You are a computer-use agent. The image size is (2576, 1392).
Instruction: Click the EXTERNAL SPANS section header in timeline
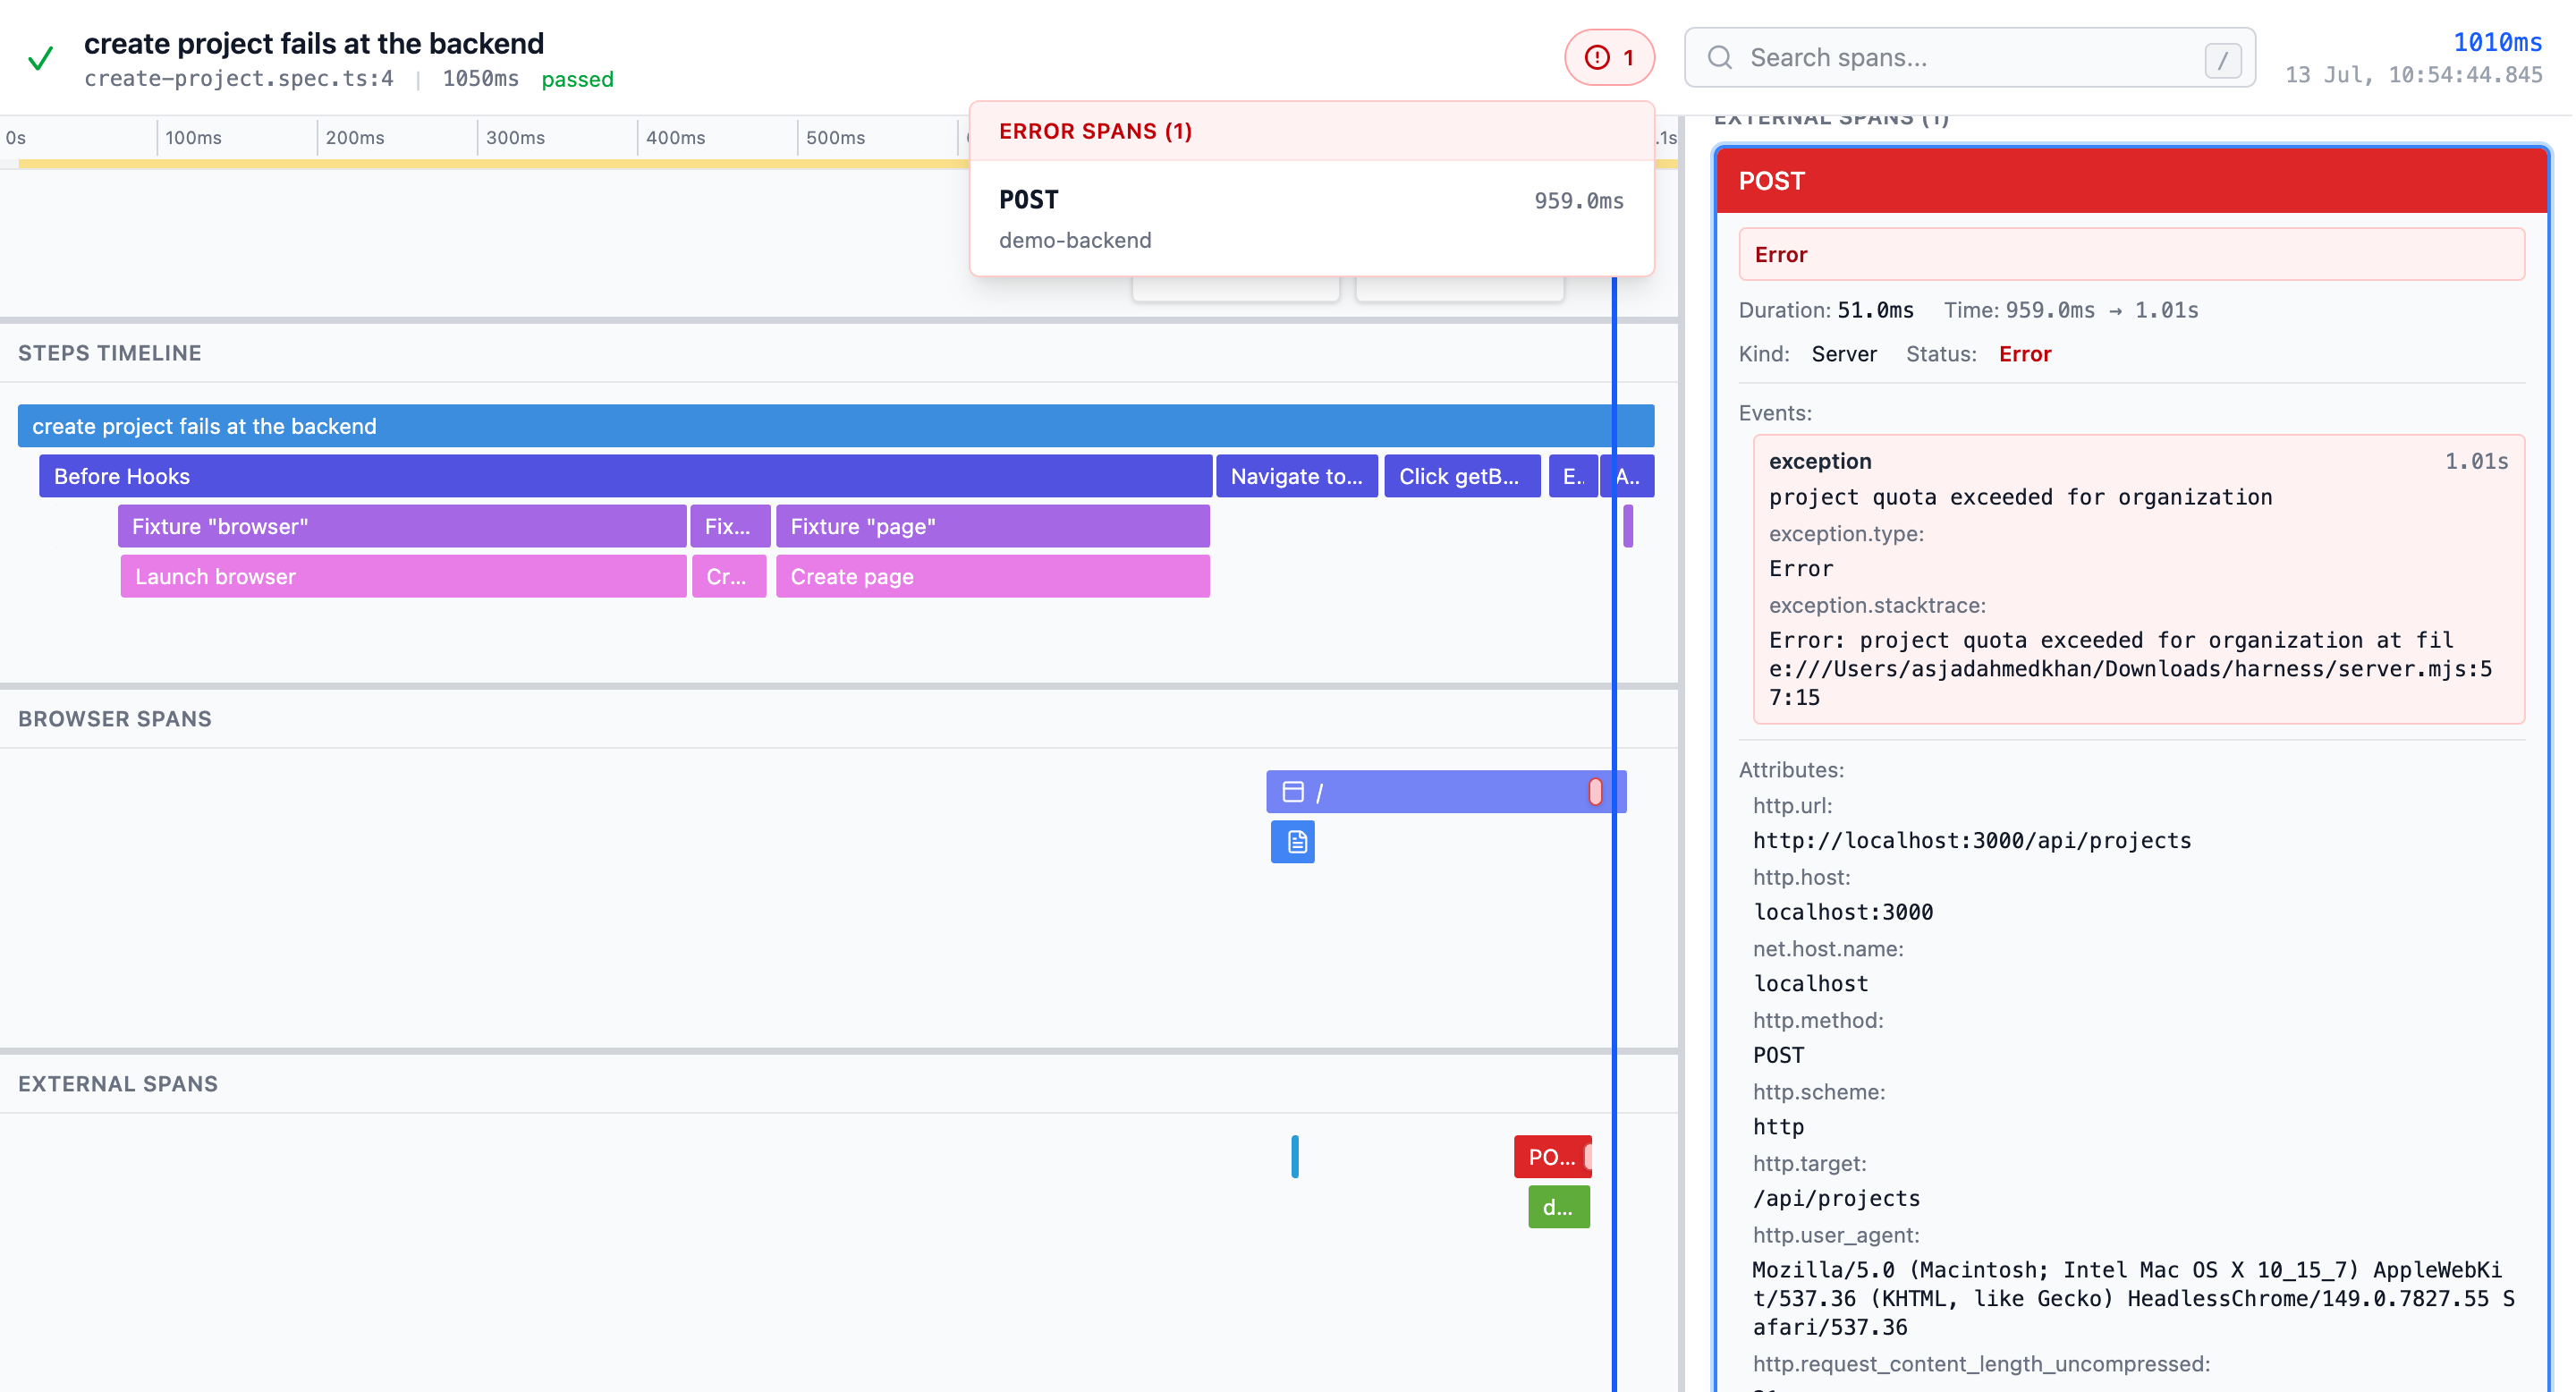click(x=118, y=1084)
